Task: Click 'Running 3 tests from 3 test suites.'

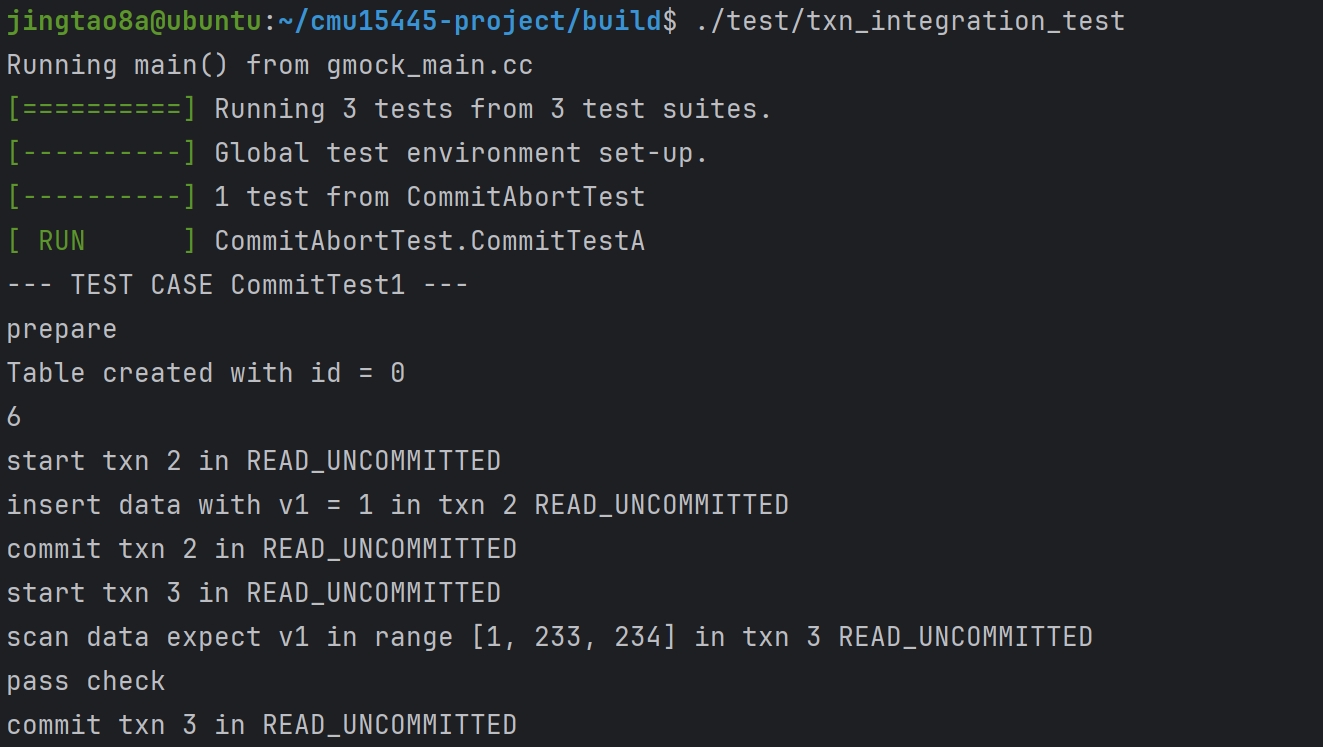Action: click(493, 109)
